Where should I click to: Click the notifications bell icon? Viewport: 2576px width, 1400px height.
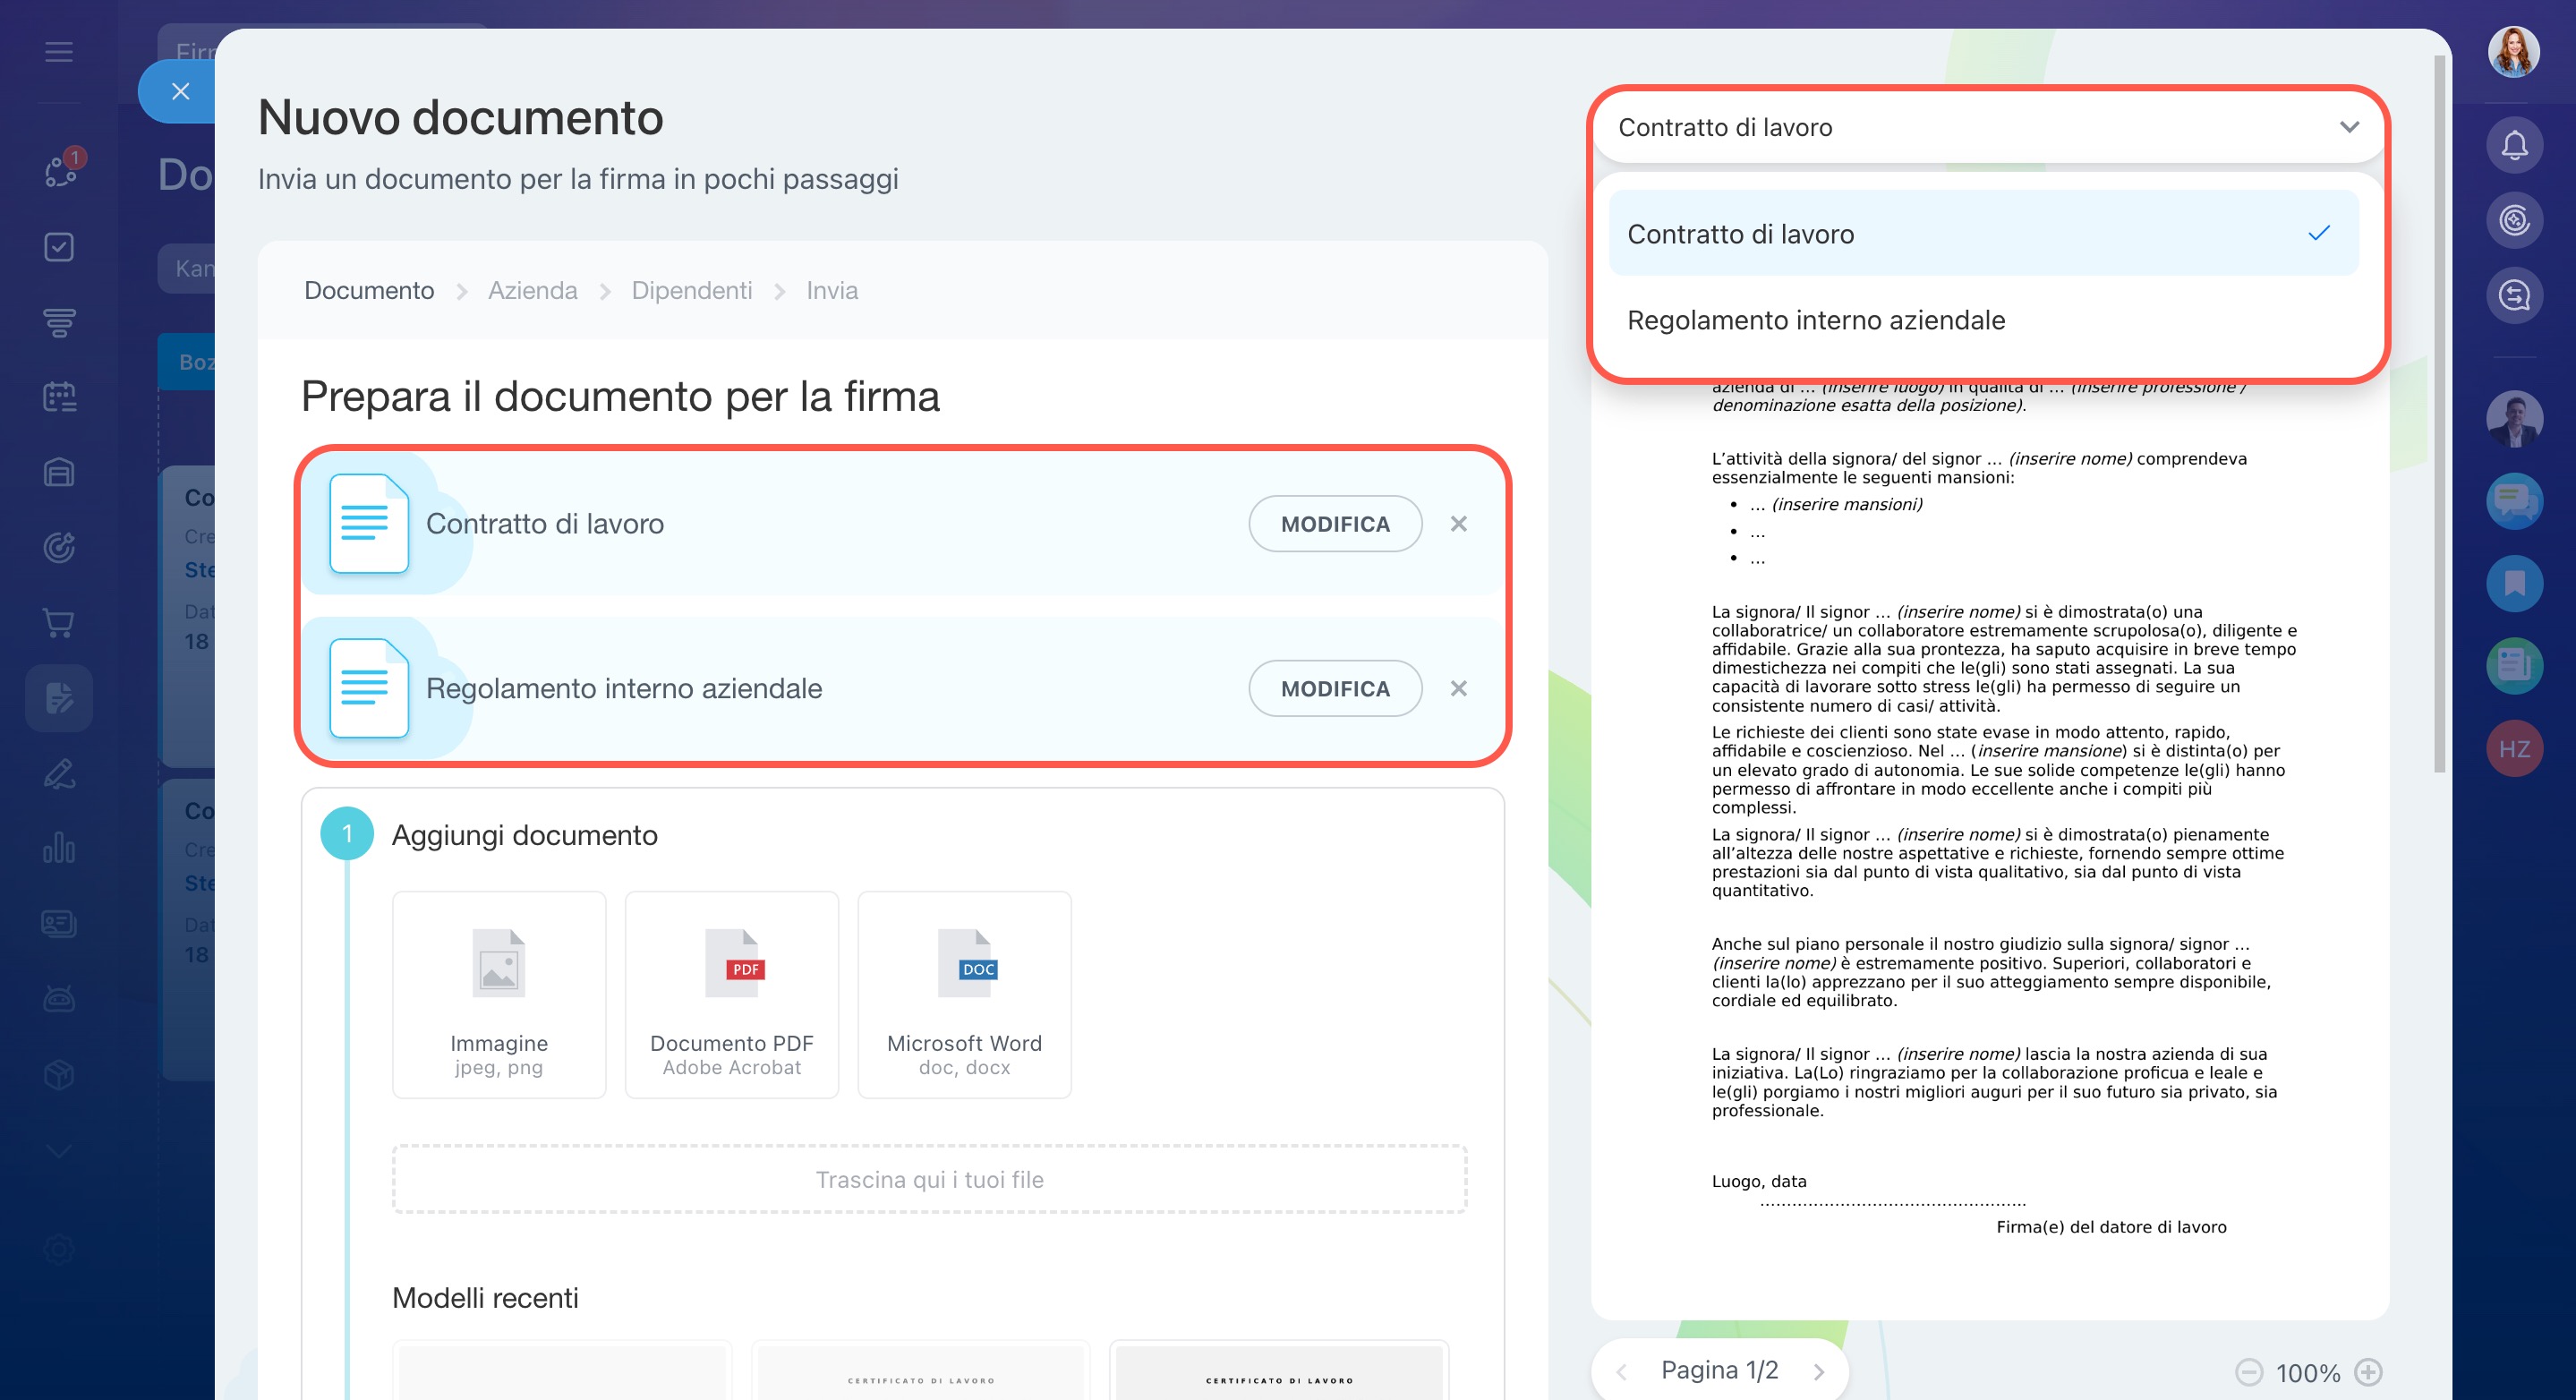pos(2513,146)
